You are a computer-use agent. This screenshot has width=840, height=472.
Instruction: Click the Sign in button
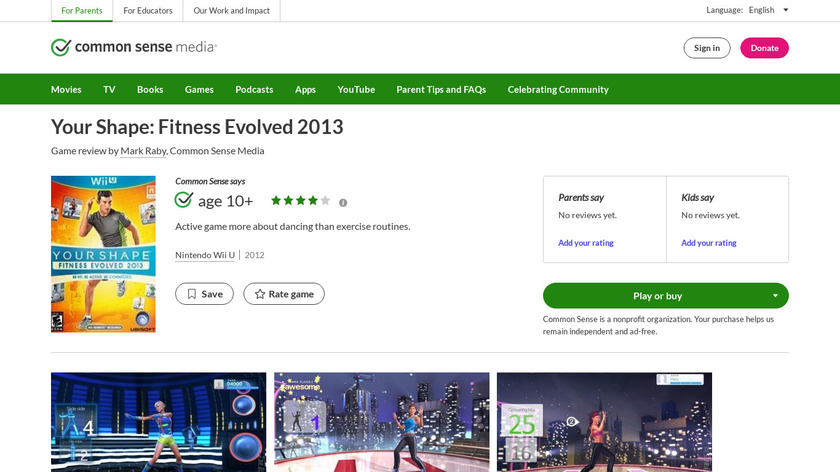(707, 48)
